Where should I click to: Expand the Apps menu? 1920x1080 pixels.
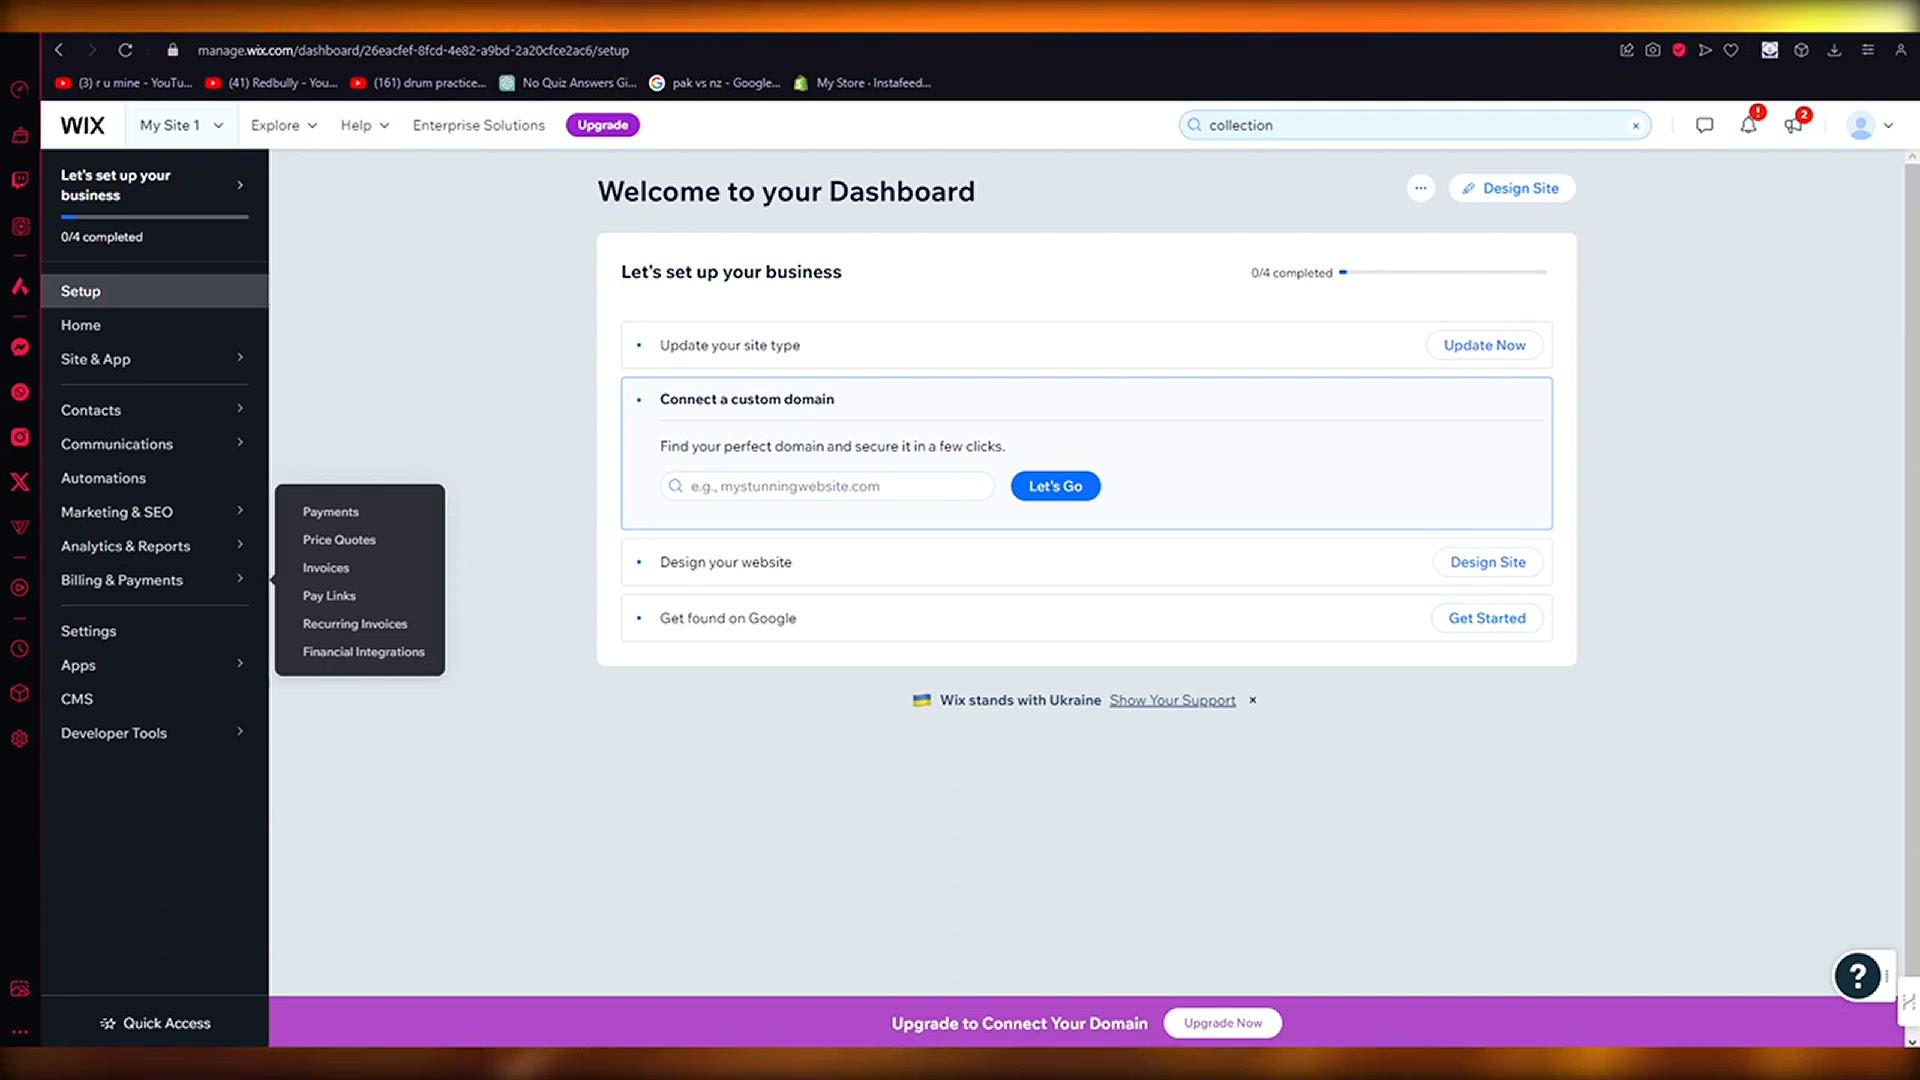154,665
